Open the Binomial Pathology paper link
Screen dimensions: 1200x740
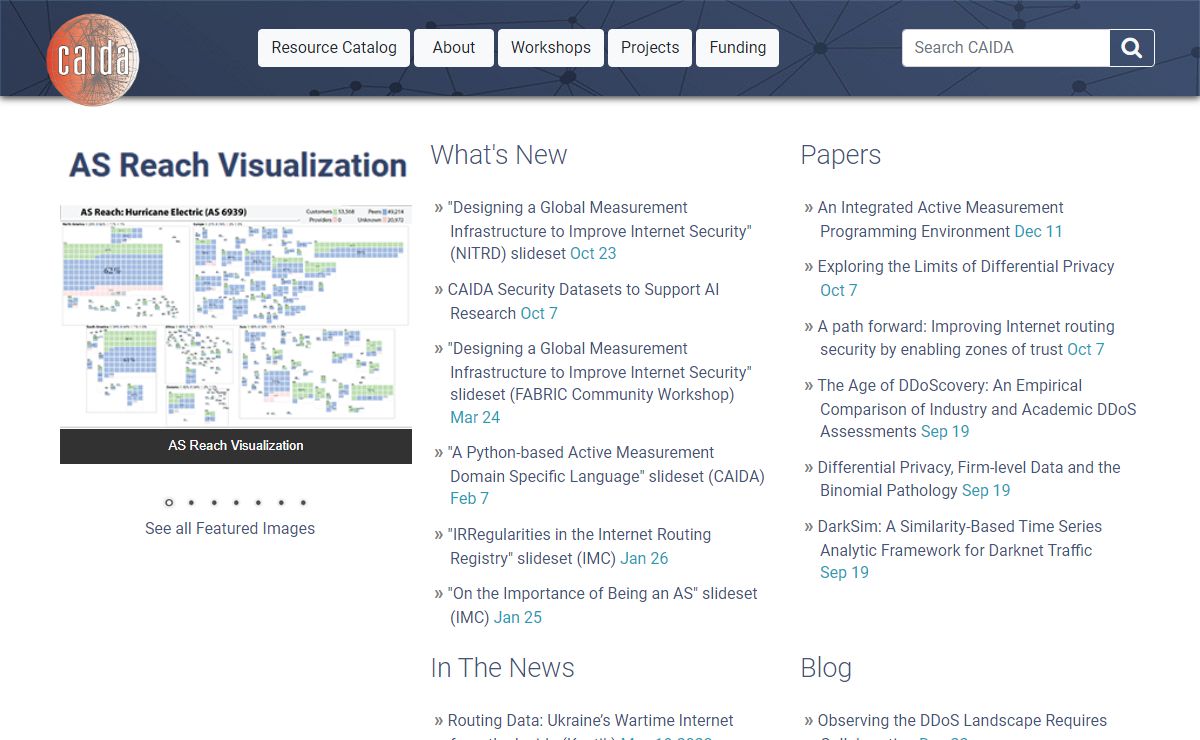pos(969,479)
